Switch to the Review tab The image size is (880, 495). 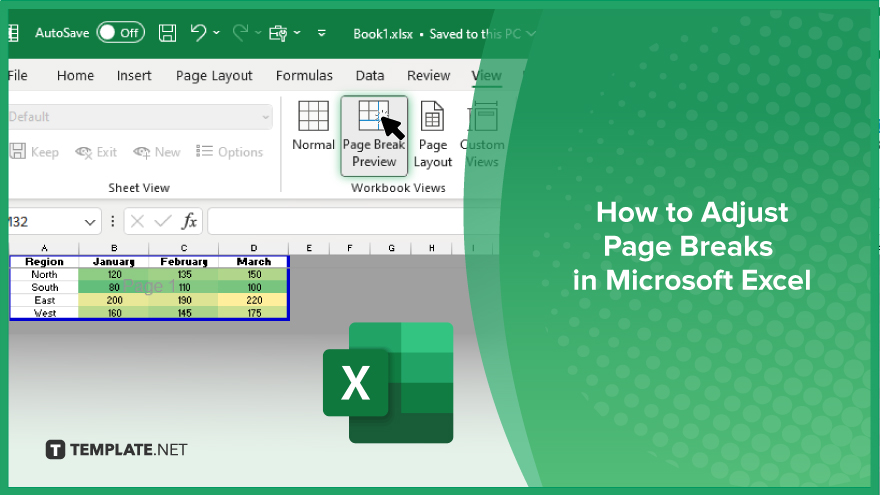[429, 75]
